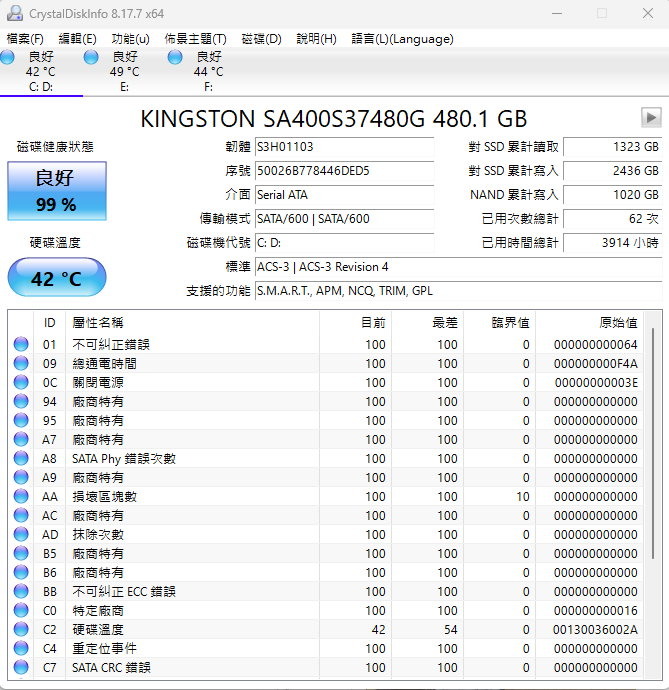Click status orb for attribute 09 row
669x690 pixels.
point(21,363)
